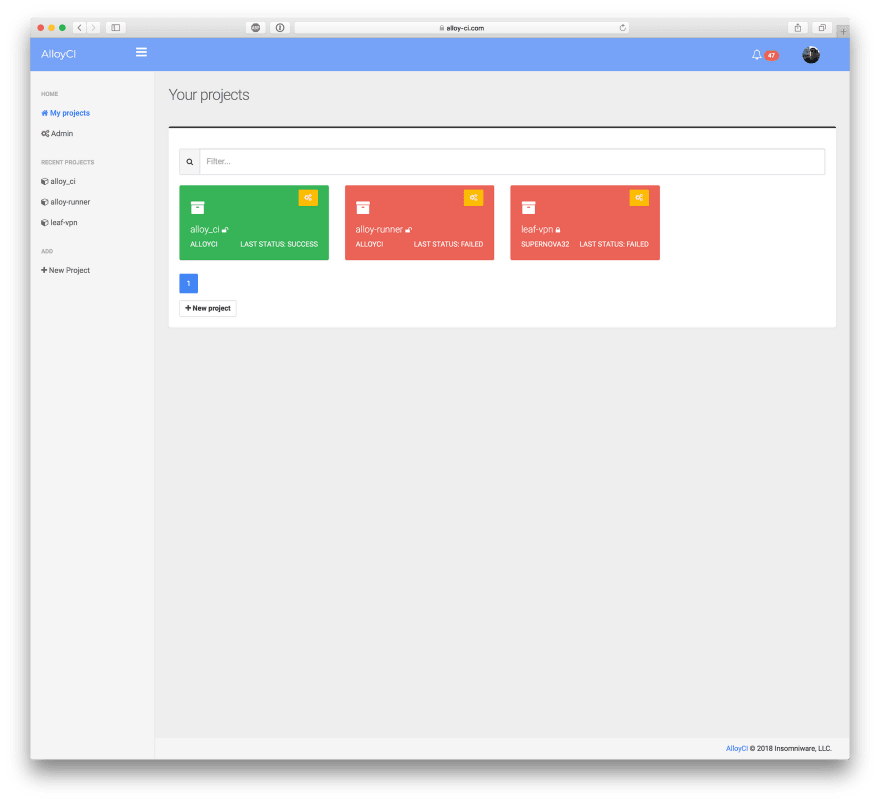Open settings gear on leaf-vpn card

[639, 198]
